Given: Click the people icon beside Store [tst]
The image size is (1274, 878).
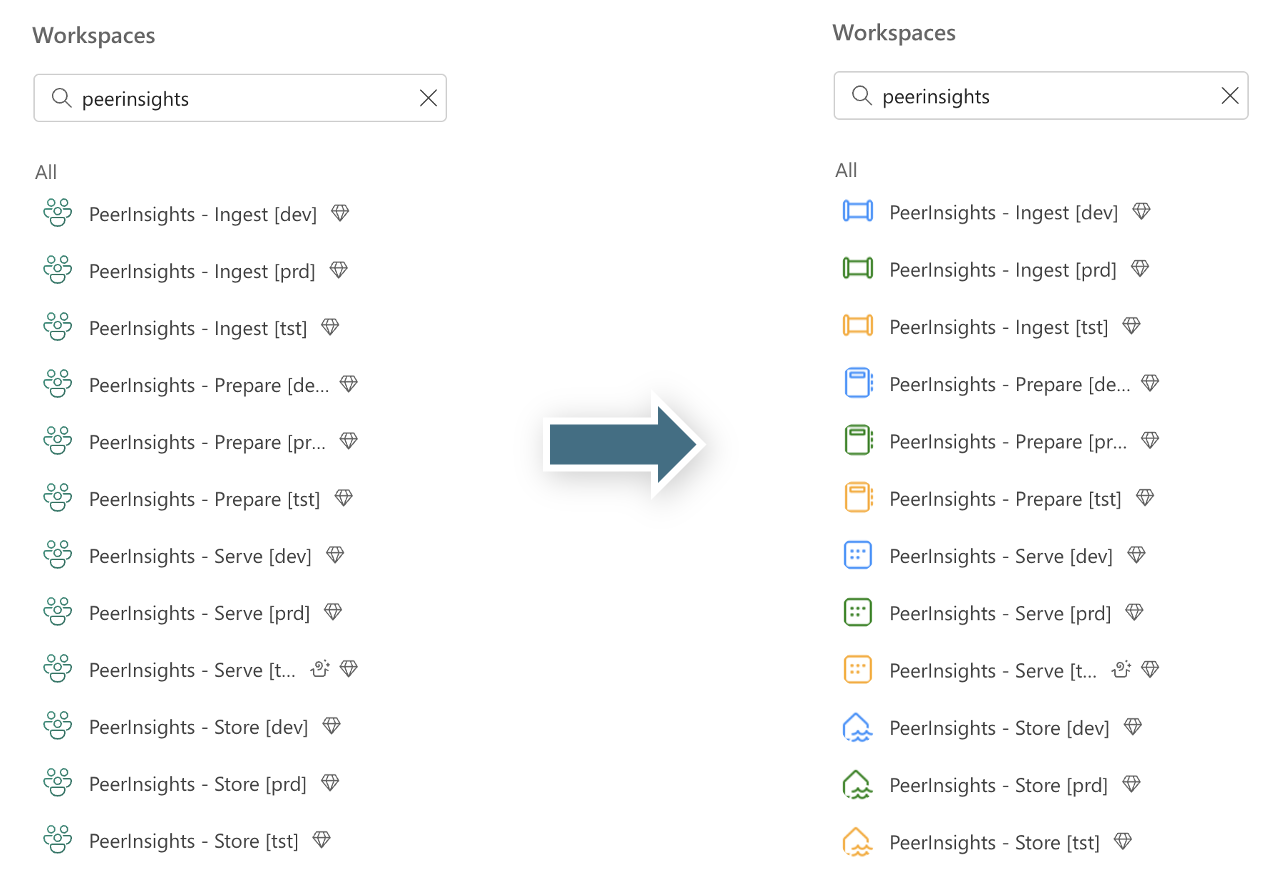Looking at the screenshot, I should coord(58,840).
